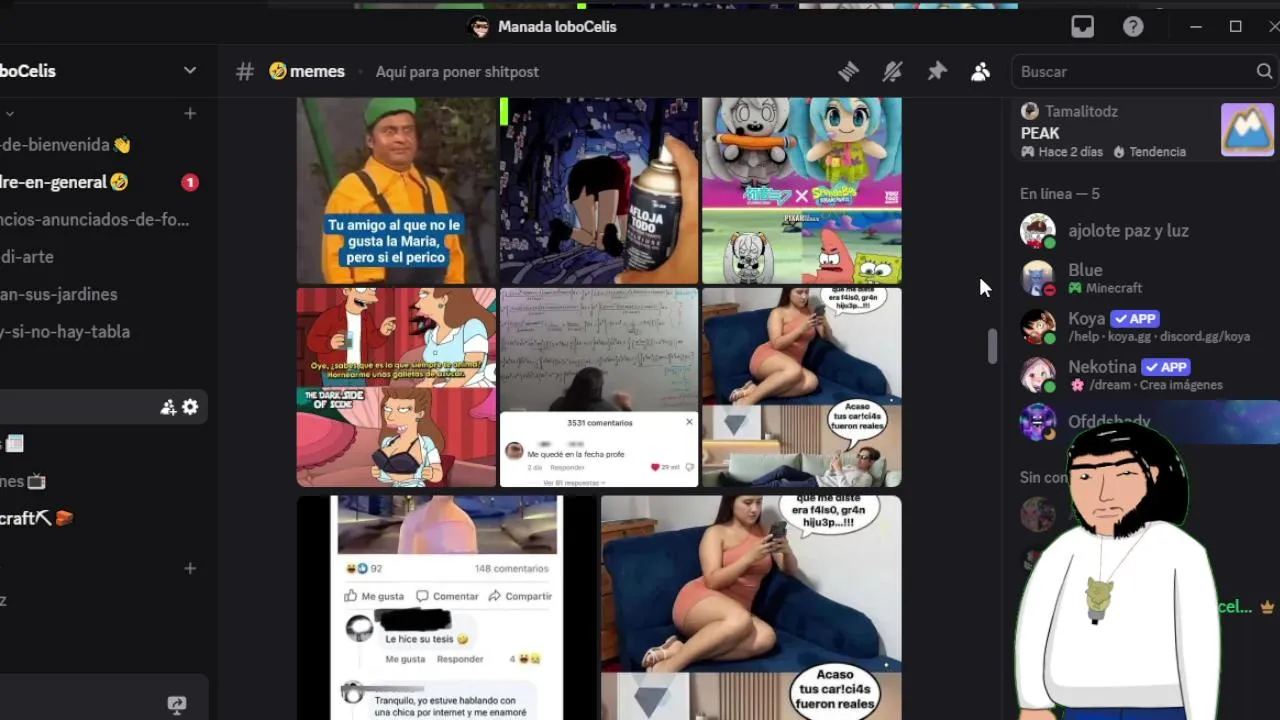
Task: Click the red unread badge on dre-en-general
Action: pos(190,182)
